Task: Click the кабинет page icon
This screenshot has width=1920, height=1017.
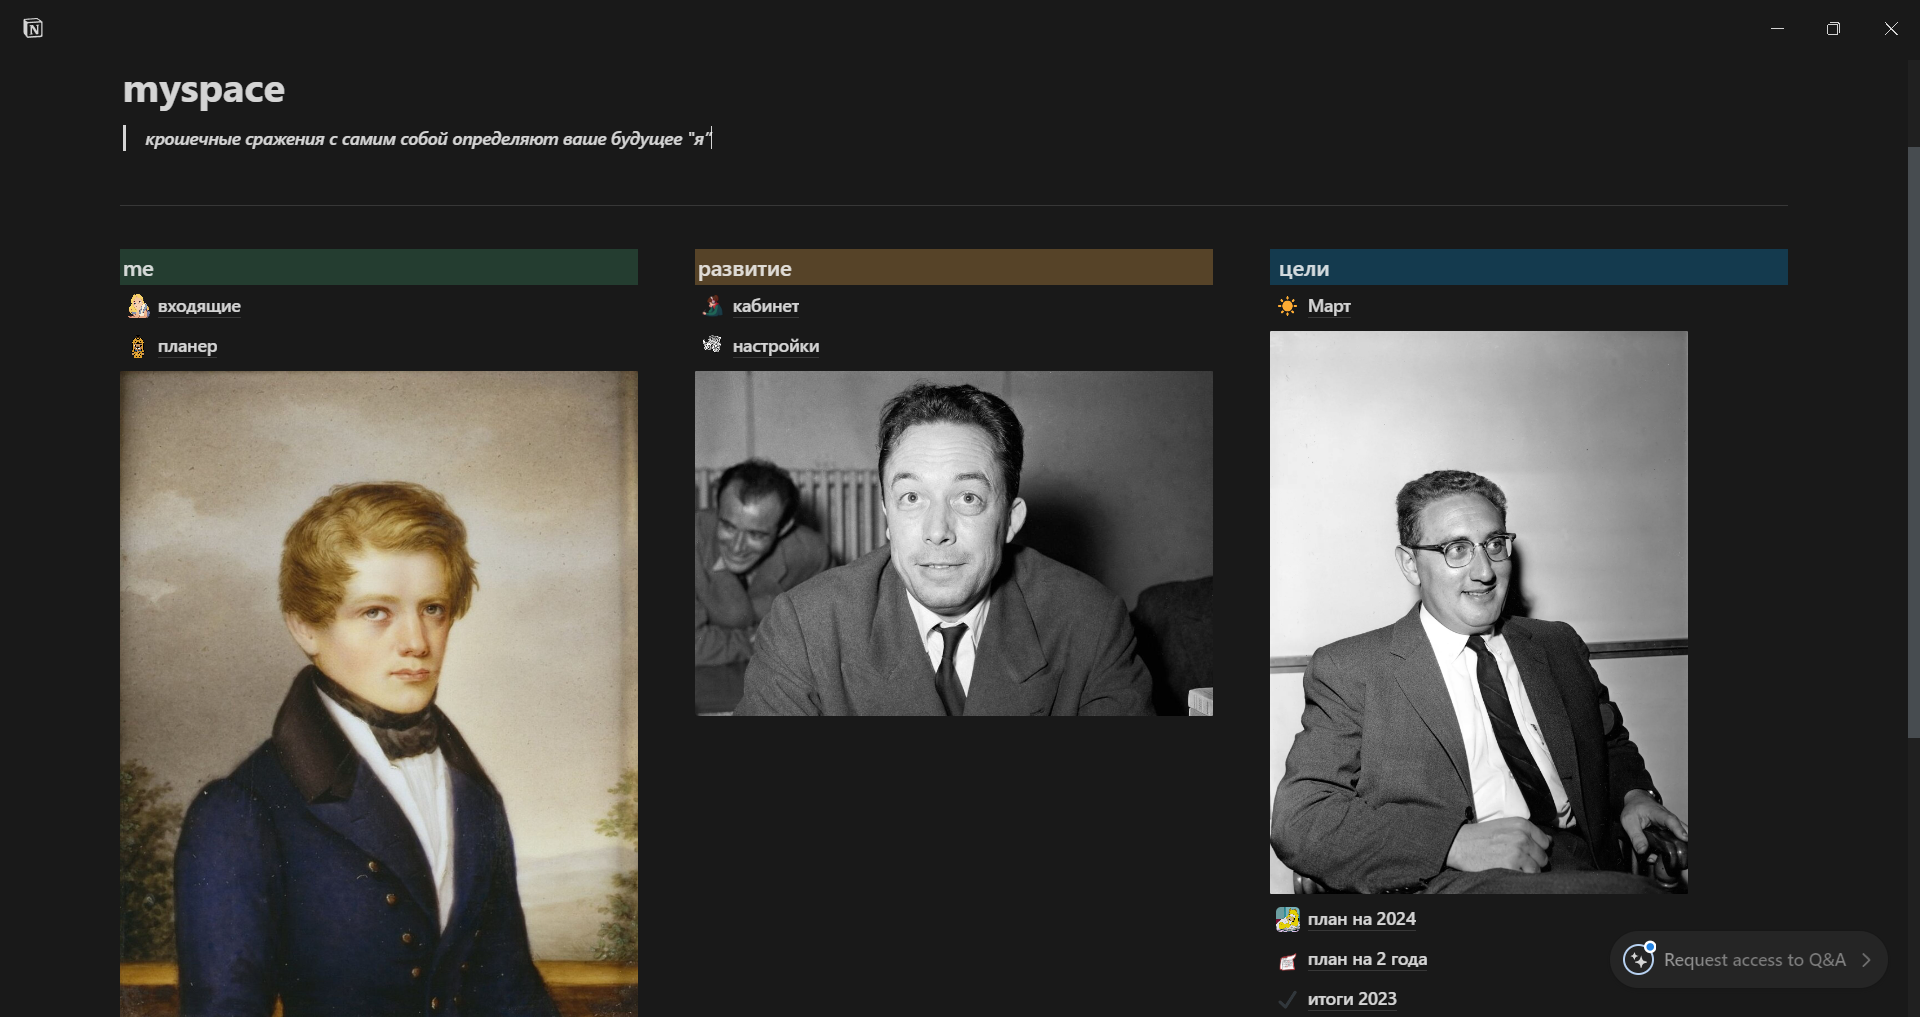Action: pos(712,306)
